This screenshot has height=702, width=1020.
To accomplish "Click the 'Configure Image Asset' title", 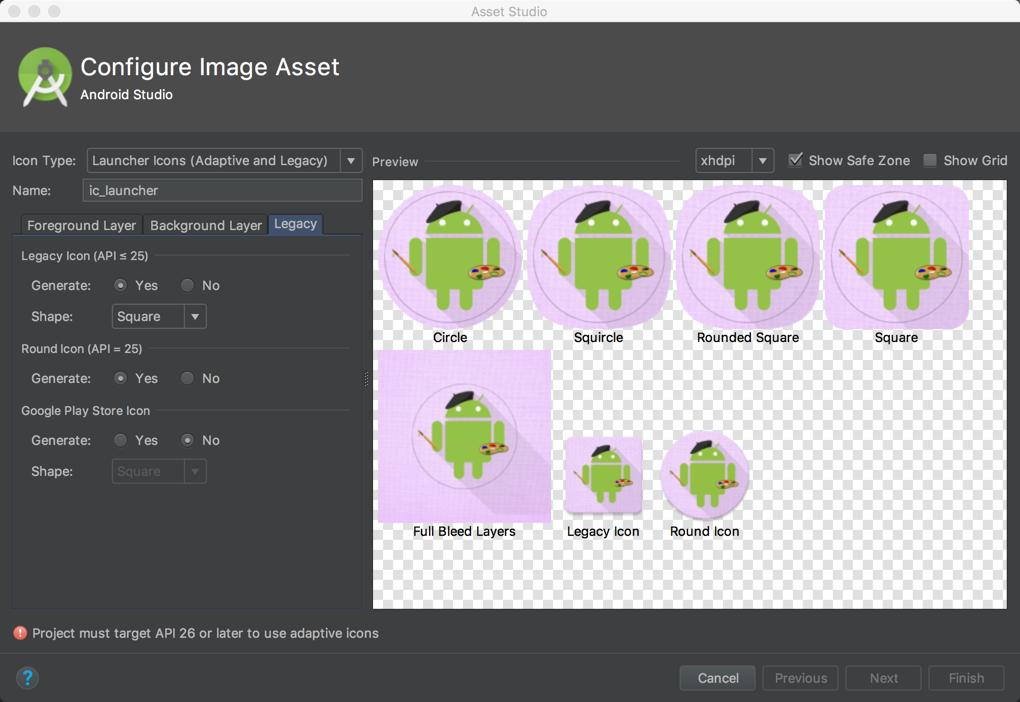I will click(x=209, y=66).
